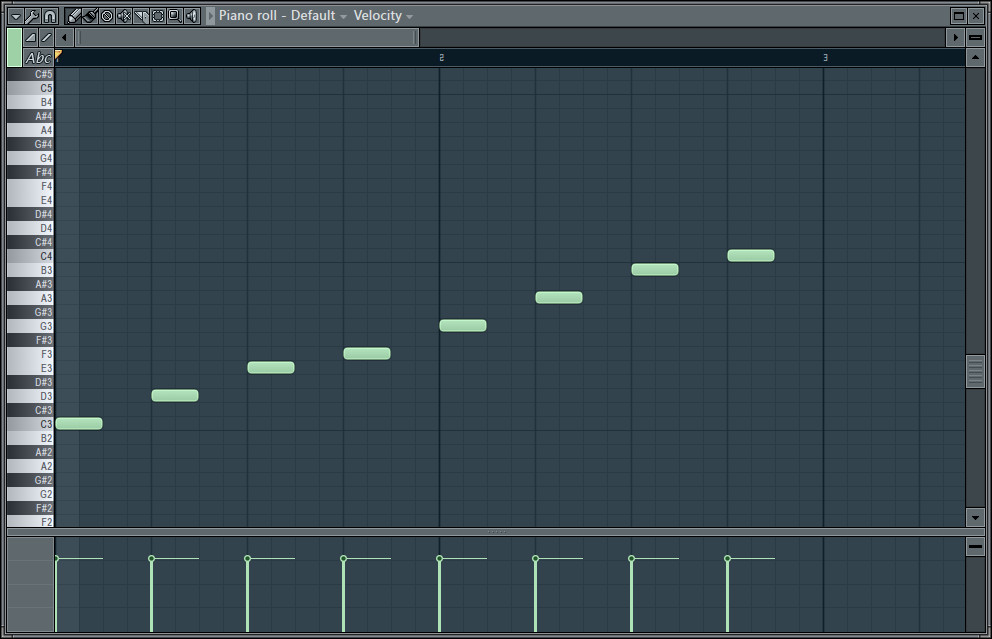Select the C3 note block
Image resolution: width=992 pixels, height=639 pixels.
79,423
